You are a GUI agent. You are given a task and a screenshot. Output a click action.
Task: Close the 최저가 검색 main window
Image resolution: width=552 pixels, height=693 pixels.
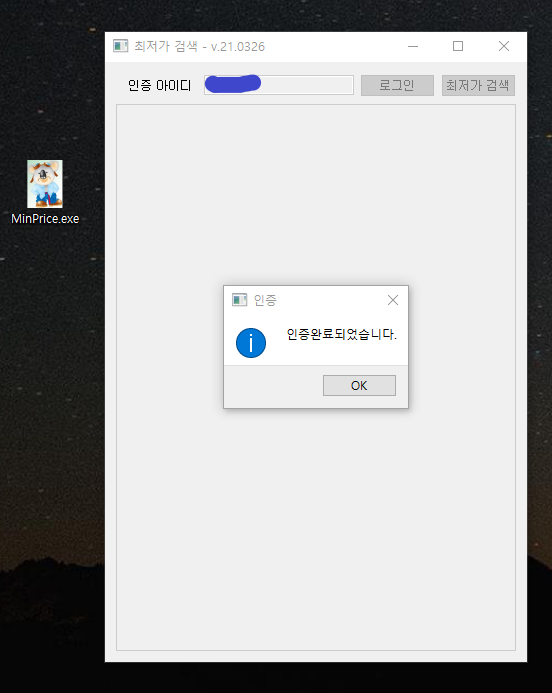coord(504,46)
